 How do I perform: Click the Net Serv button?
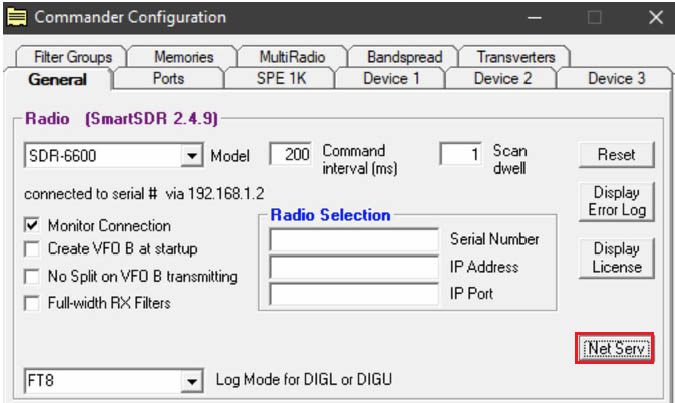(x=615, y=348)
